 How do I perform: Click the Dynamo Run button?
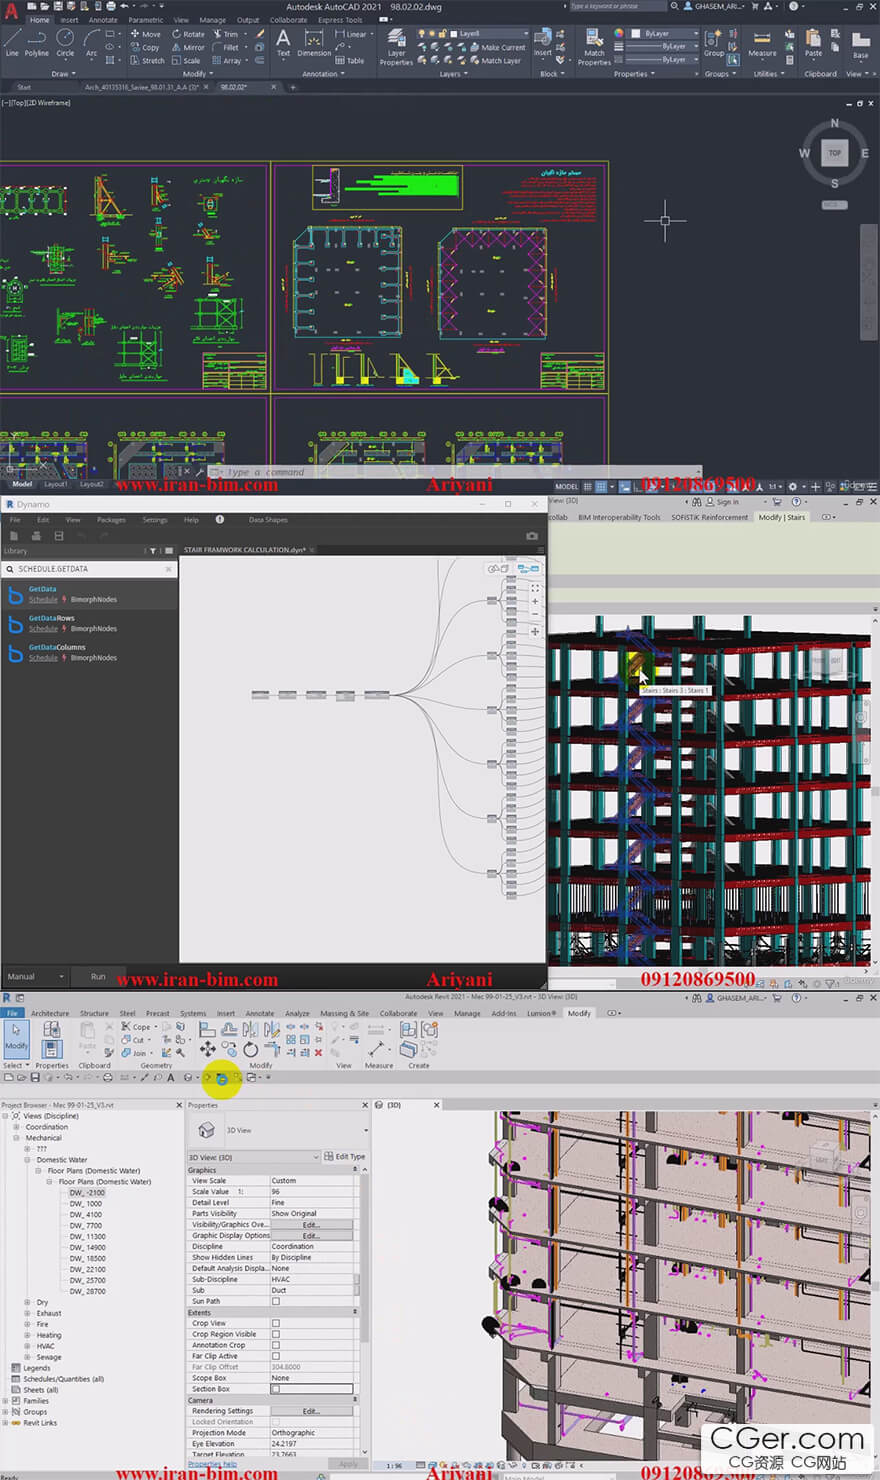click(x=98, y=976)
